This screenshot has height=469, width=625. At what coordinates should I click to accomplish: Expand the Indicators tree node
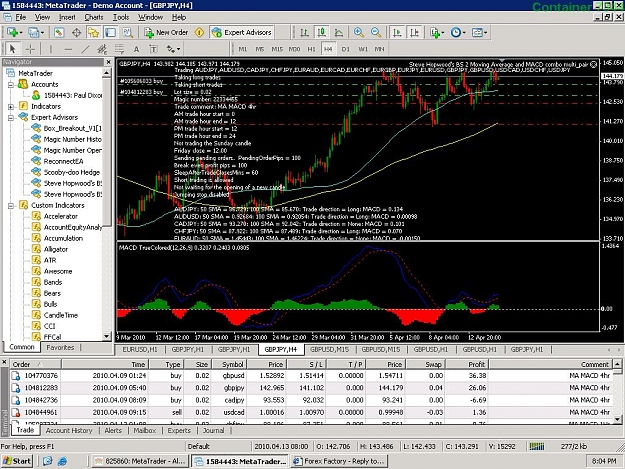(x=11, y=106)
